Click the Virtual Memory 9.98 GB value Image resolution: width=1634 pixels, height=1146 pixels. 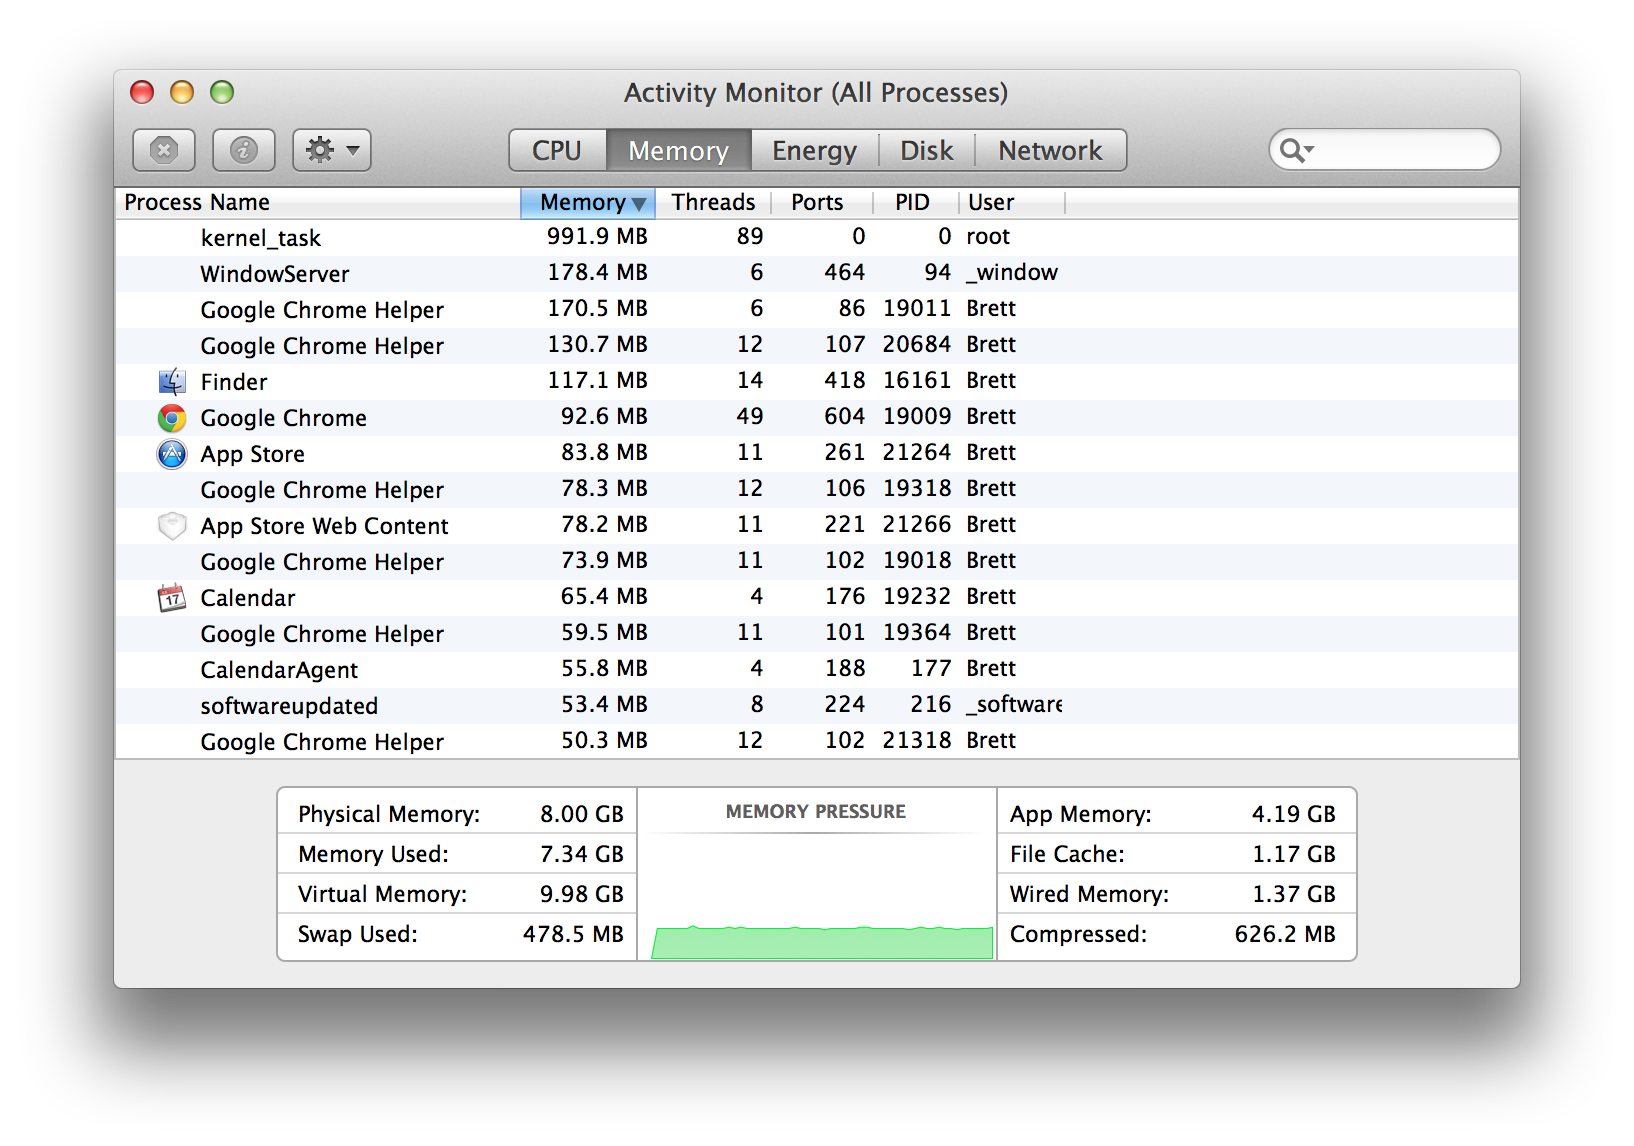(x=581, y=894)
